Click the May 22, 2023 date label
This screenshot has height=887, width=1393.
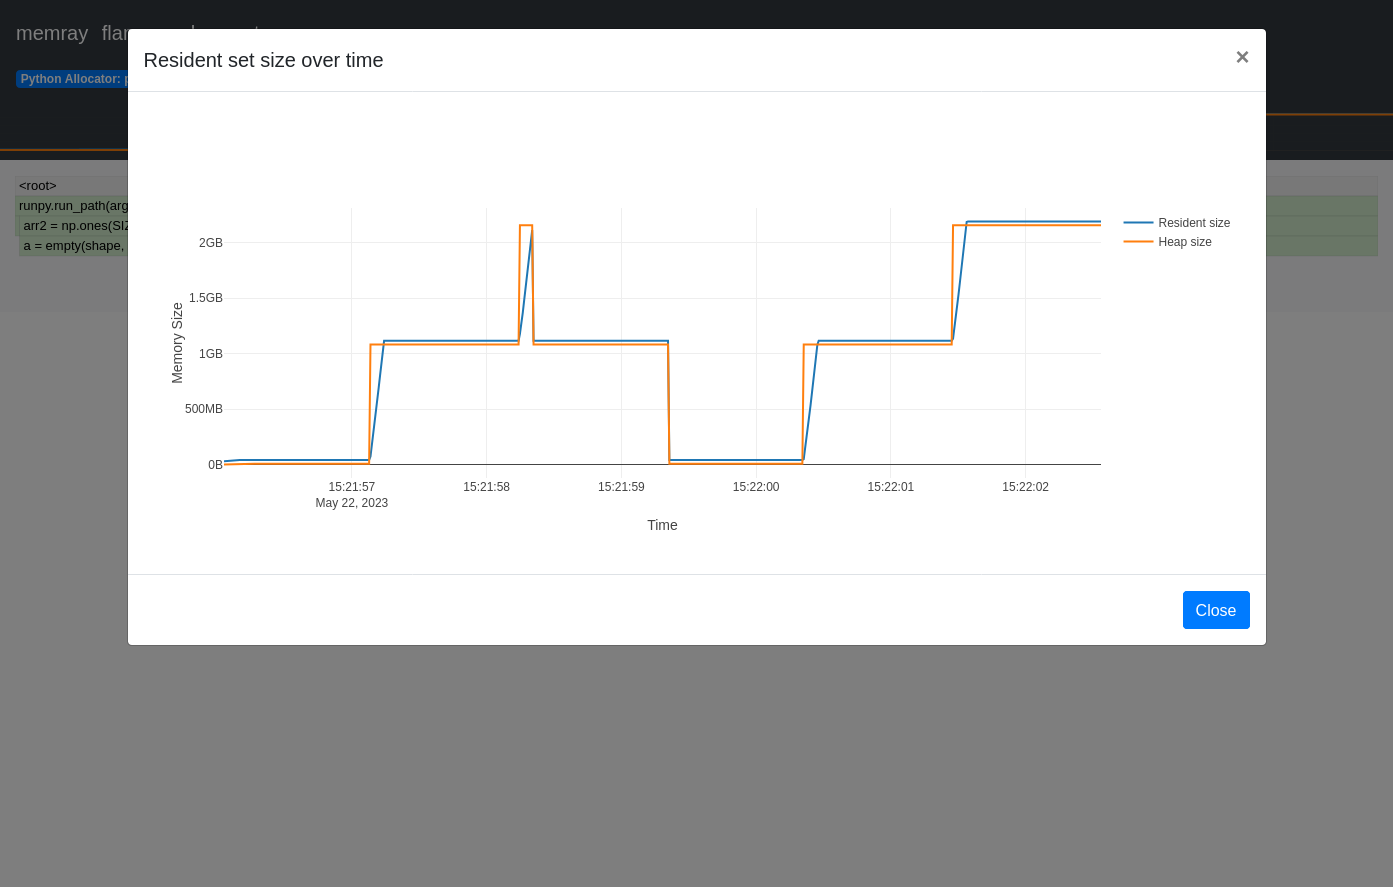click(351, 503)
